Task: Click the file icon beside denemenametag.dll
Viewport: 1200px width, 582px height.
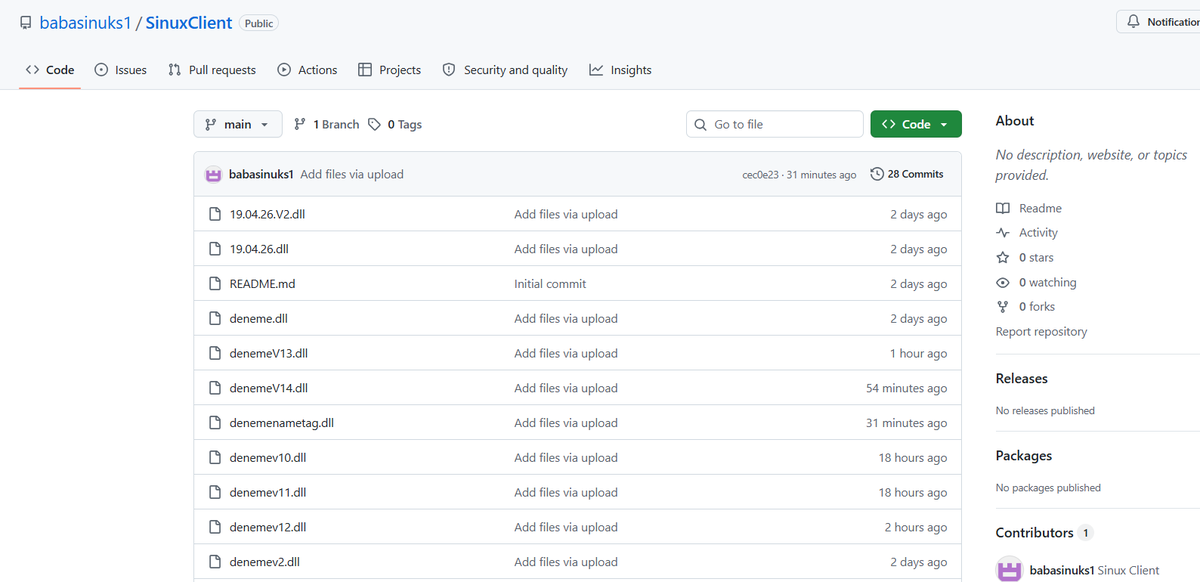Action: click(x=214, y=423)
